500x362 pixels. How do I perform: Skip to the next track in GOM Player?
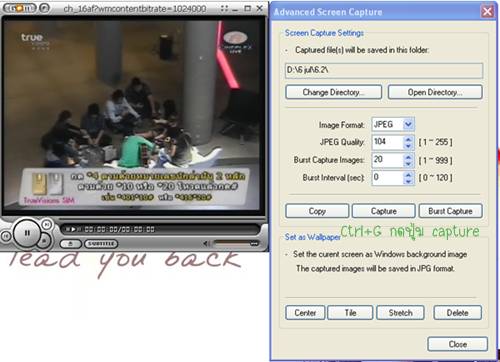coord(47,225)
